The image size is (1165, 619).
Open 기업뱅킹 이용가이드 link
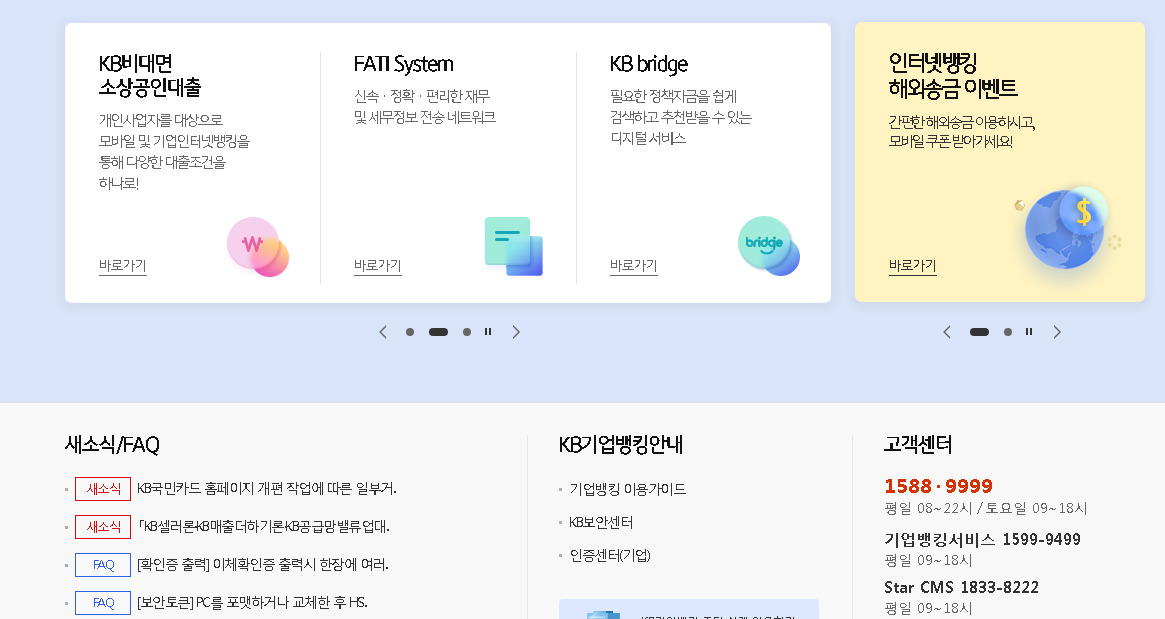628,489
